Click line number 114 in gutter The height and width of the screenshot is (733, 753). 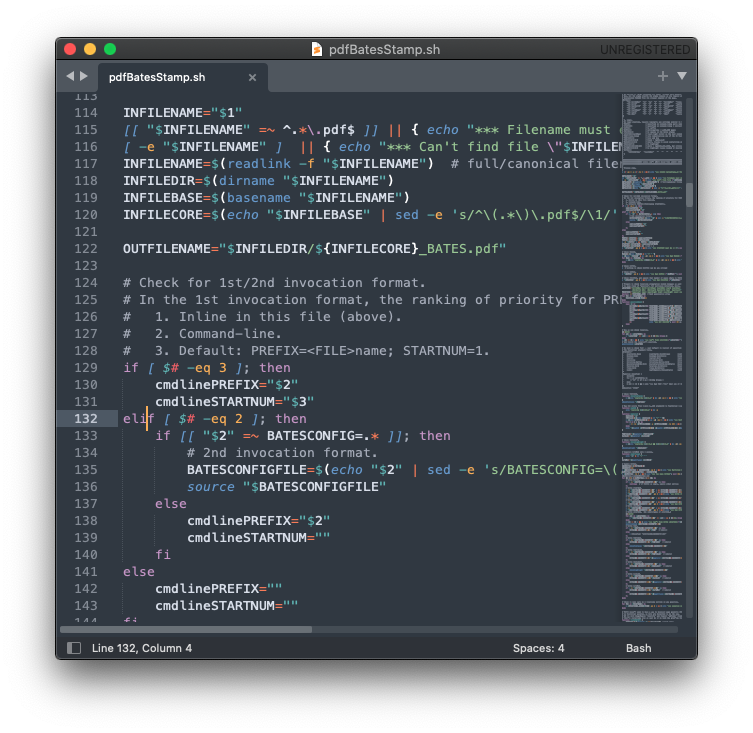tap(85, 113)
